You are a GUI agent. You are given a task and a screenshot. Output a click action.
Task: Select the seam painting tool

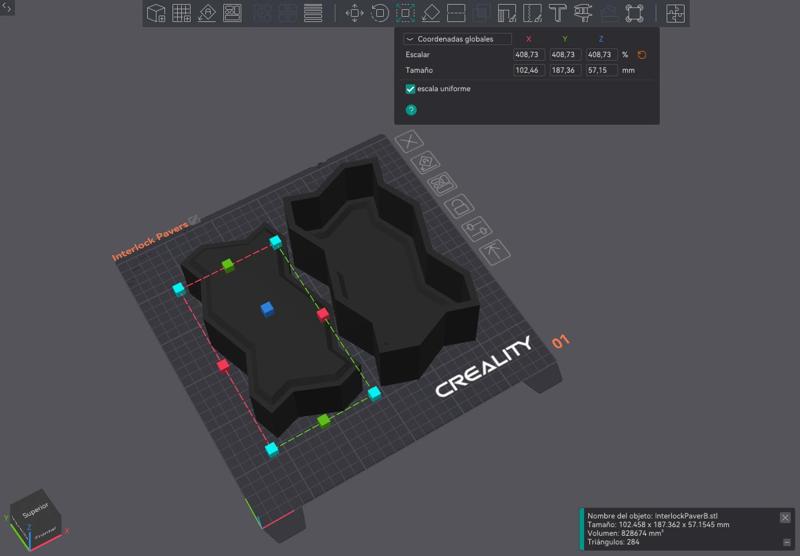532,13
